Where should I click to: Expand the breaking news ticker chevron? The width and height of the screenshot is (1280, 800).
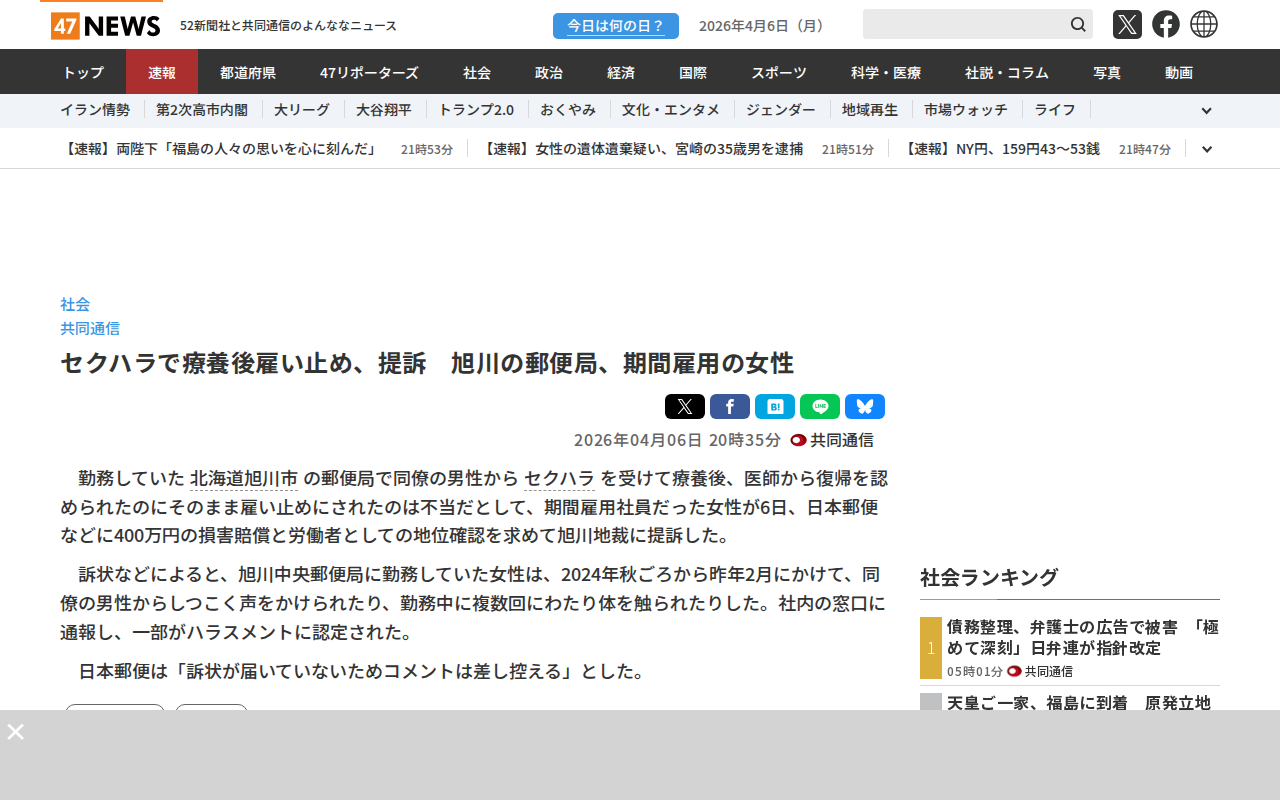coord(1207,149)
